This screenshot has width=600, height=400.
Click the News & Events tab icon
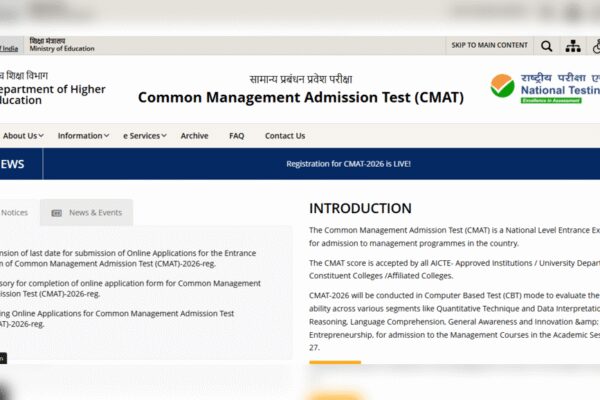pyautogui.click(x=57, y=213)
